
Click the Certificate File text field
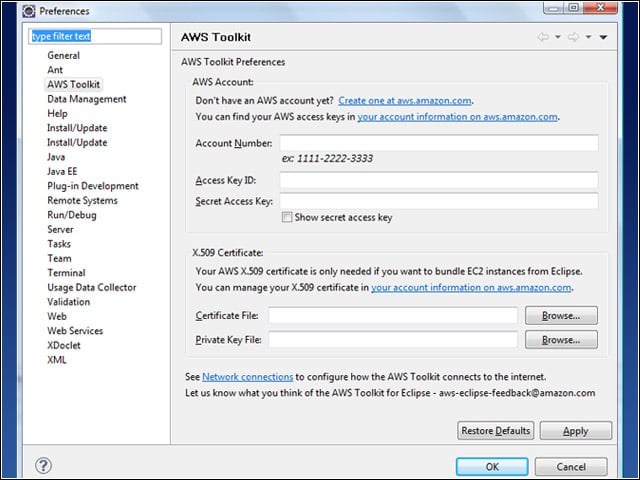[x=393, y=316]
